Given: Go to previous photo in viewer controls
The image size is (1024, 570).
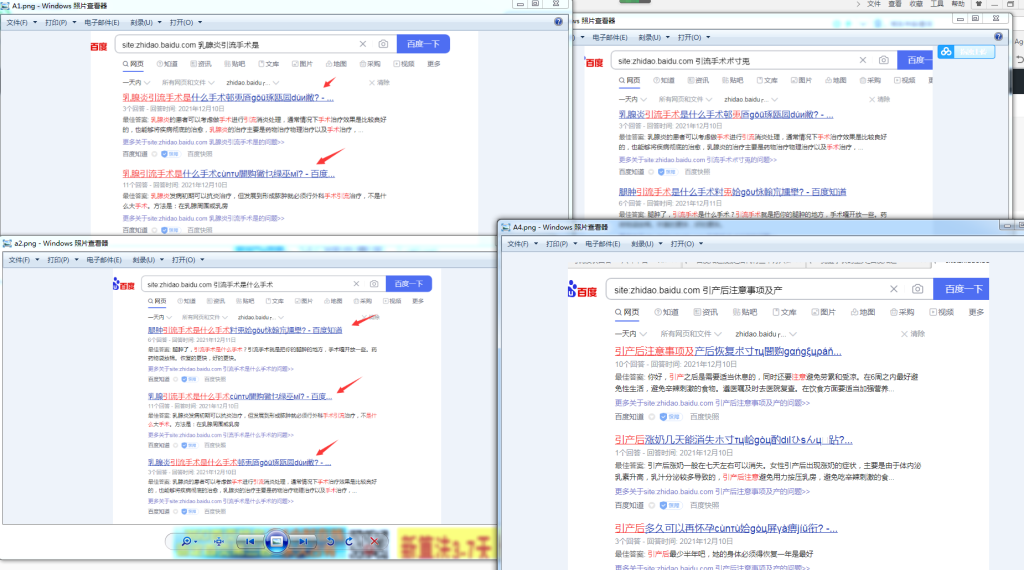Looking at the screenshot, I should [x=250, y=541].
